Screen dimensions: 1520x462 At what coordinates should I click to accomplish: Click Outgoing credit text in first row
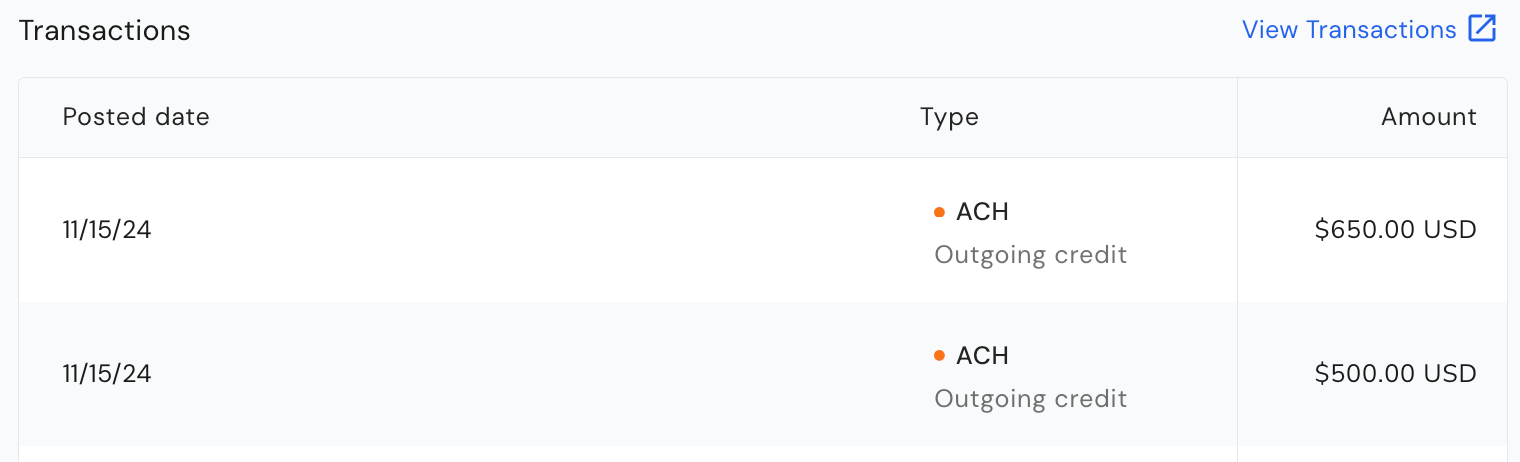[1031, 255]
